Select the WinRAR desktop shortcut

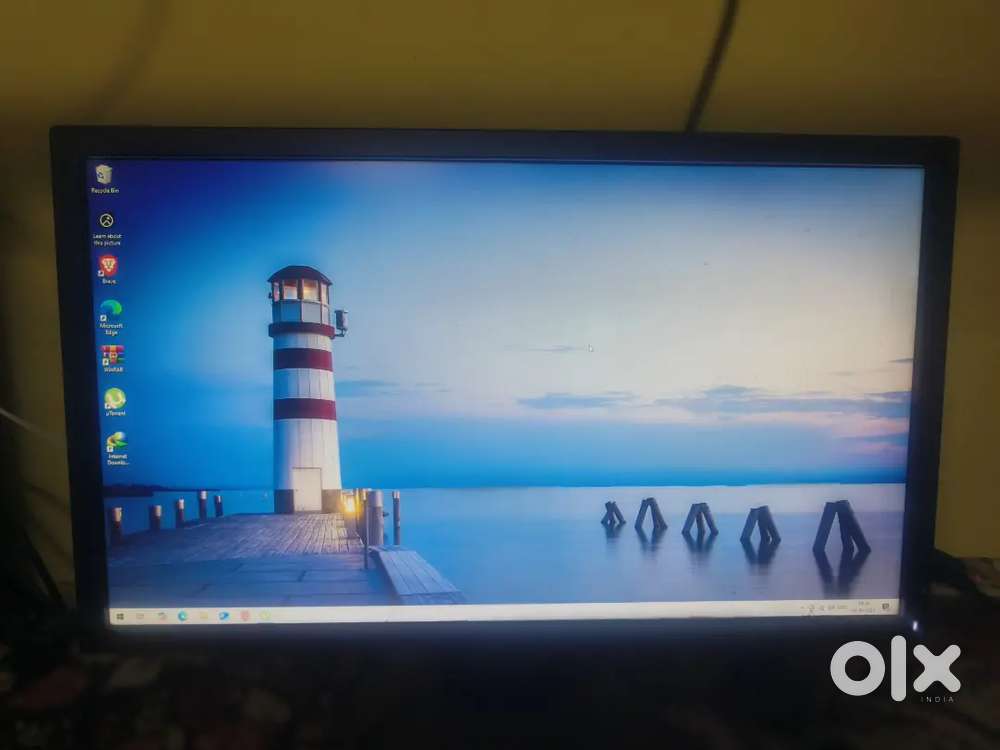(x=112, y=355)
